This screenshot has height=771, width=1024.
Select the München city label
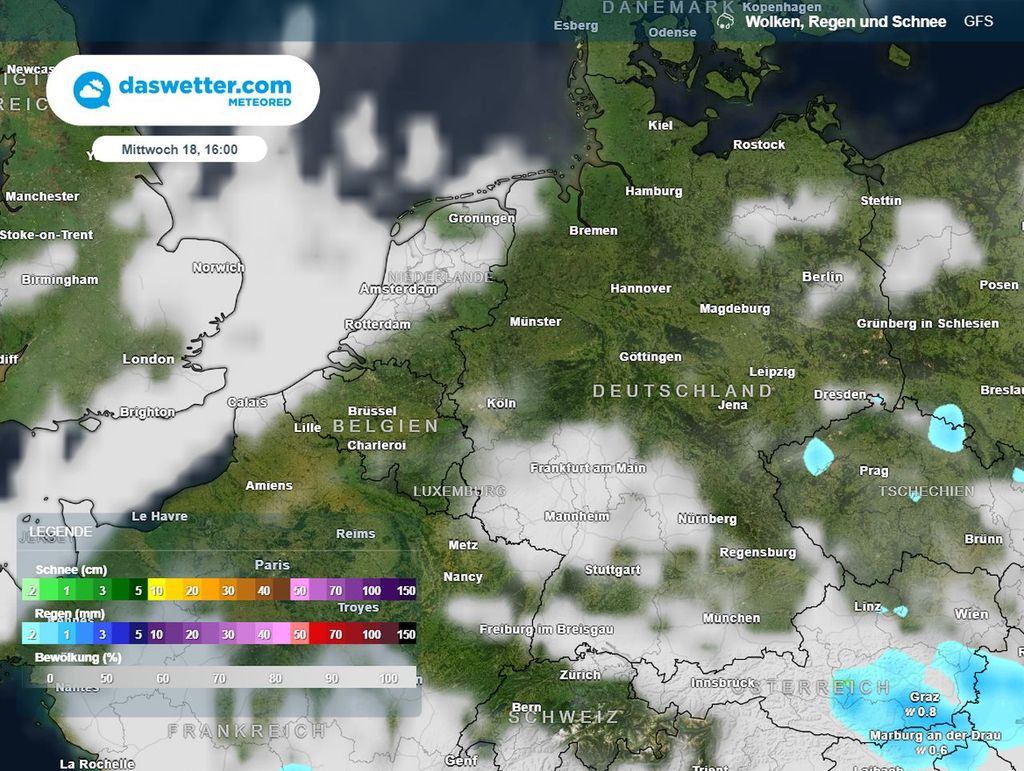pos(730,619)
